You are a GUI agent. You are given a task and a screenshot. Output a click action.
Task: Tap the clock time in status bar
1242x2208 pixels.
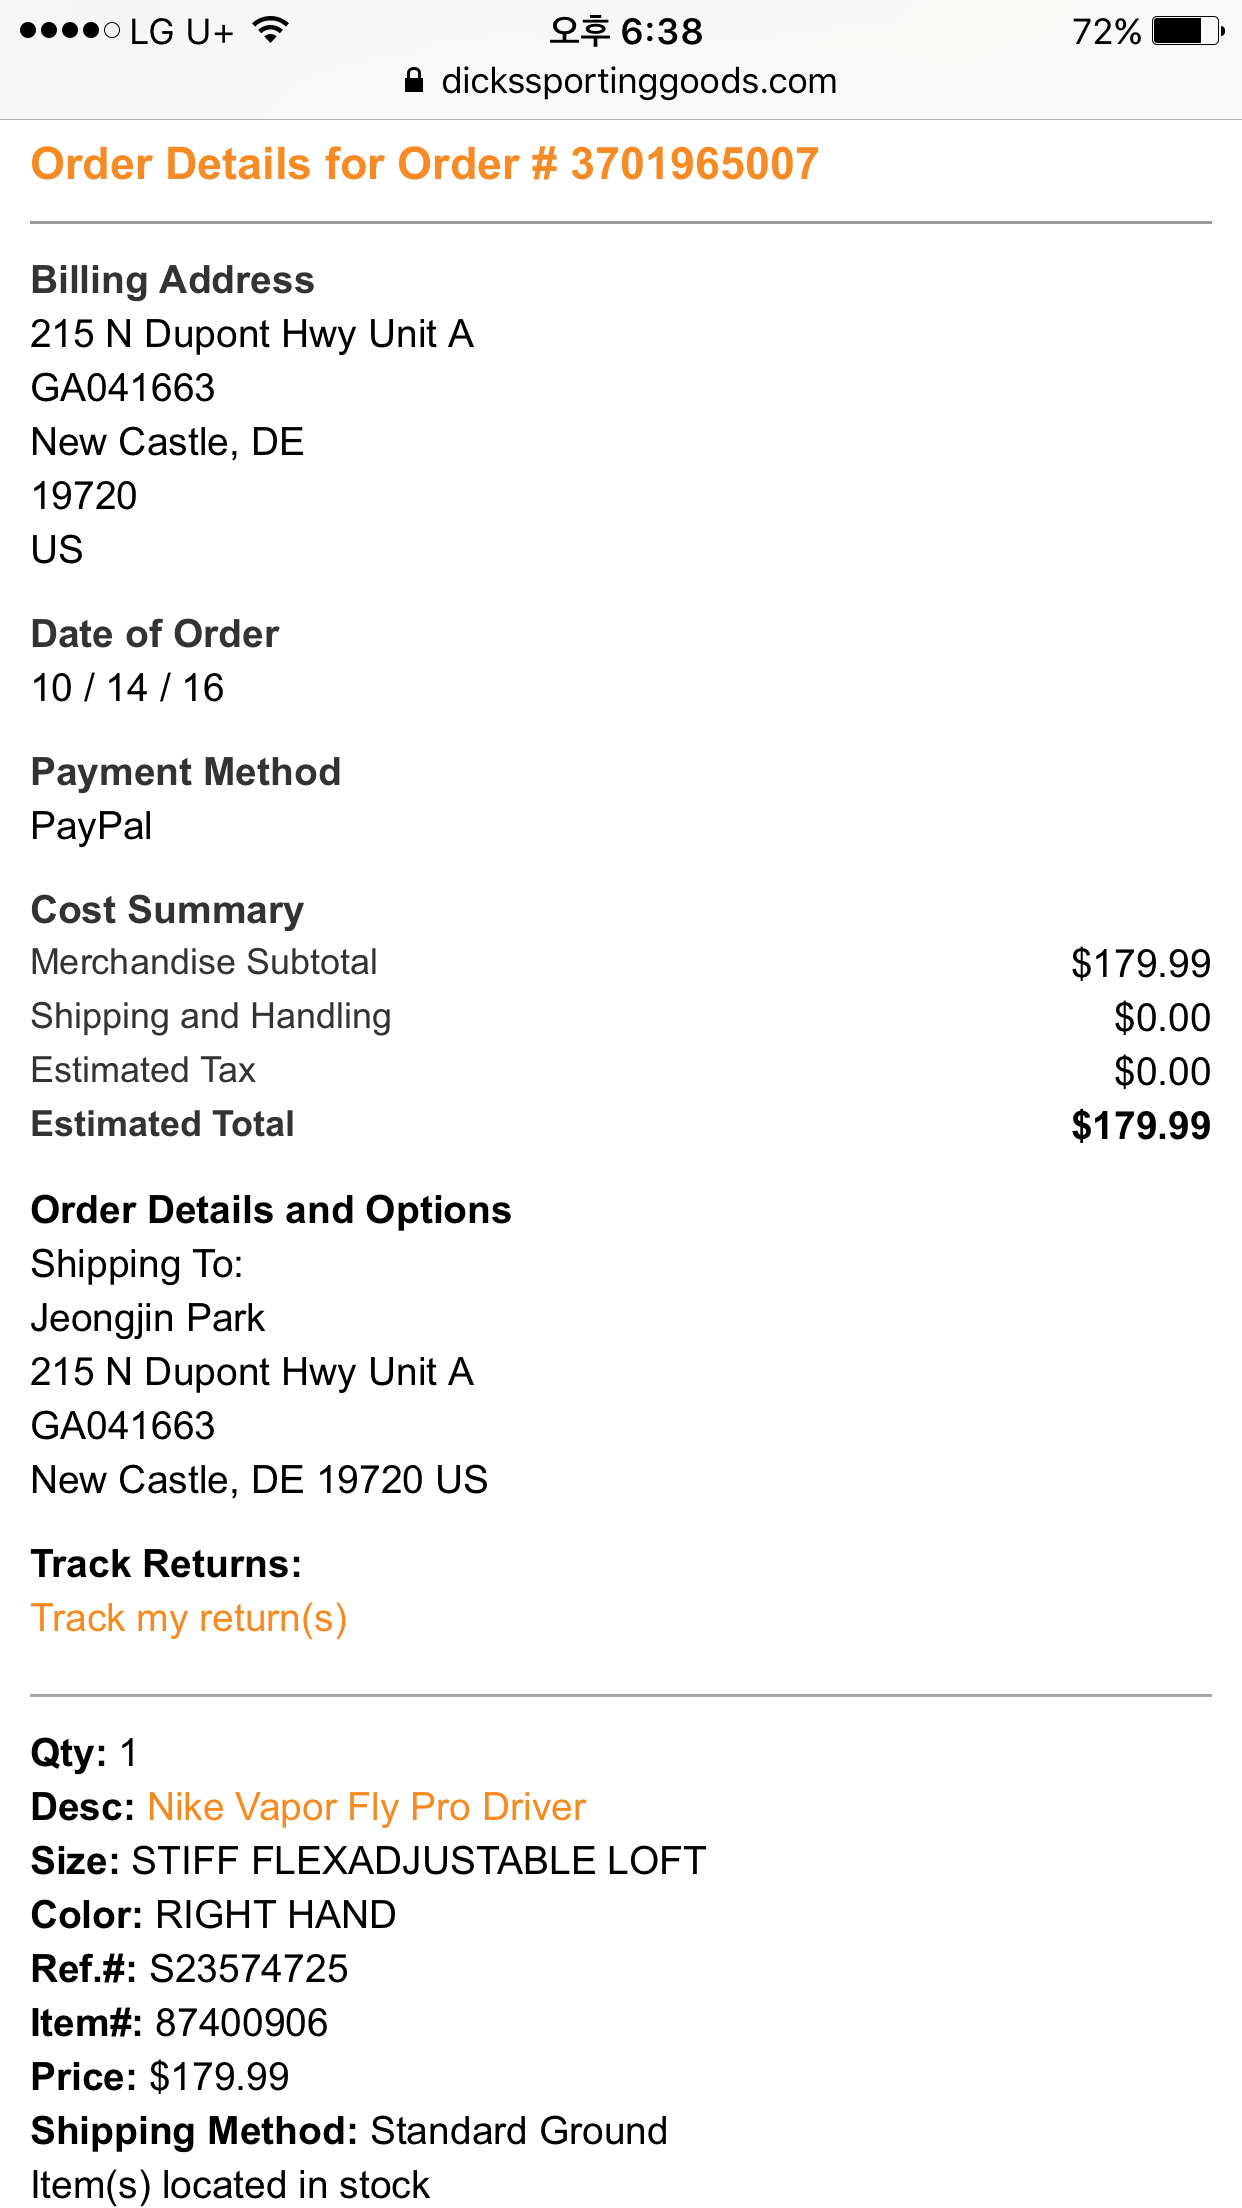pos(626,31)
